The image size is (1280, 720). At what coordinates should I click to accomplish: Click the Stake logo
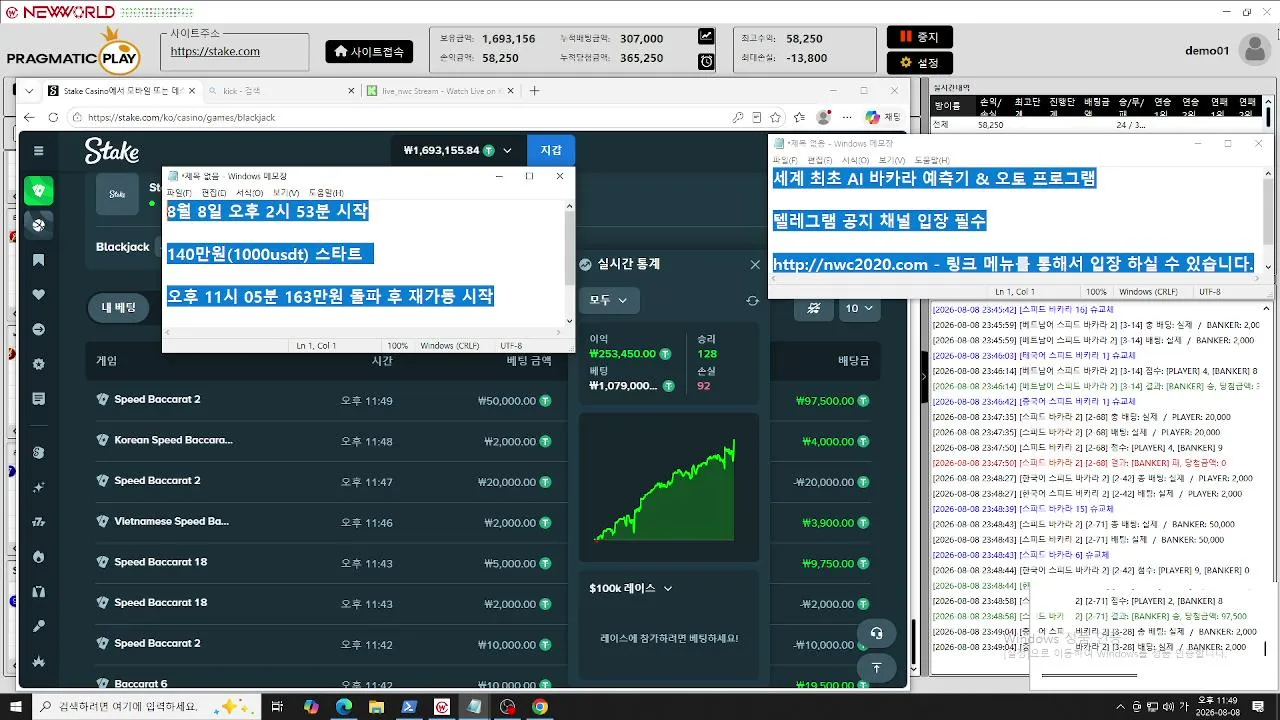pyautogui.click(x=111, y=151)
